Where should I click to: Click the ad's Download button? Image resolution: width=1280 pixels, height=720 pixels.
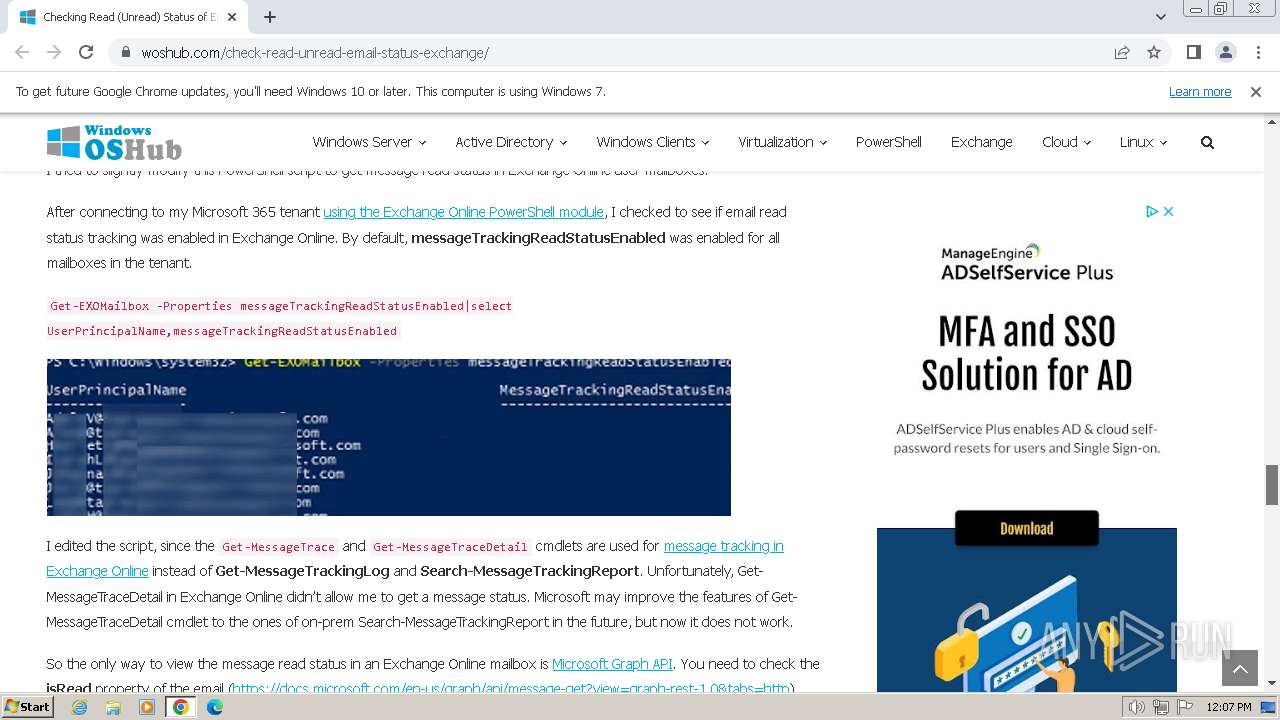[1026, 528]
